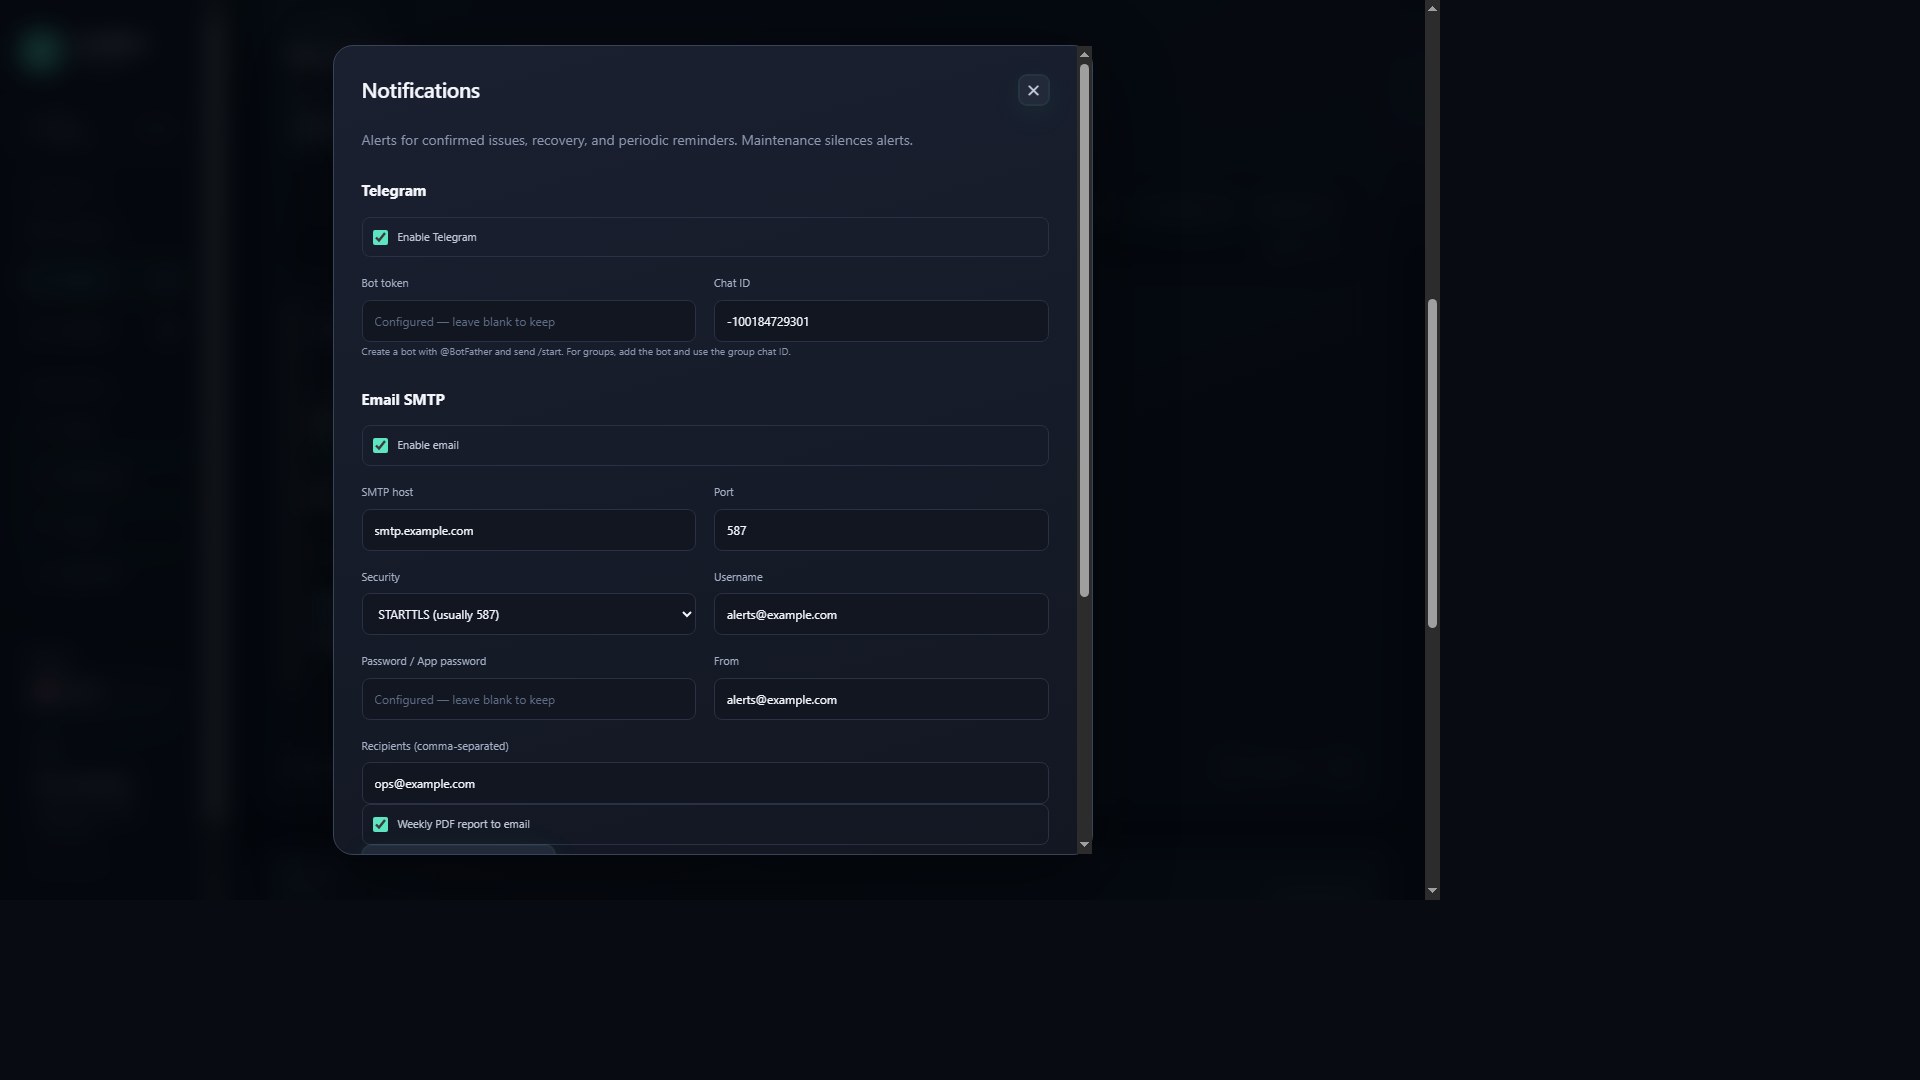1920x1080 pixels.
Task: Click the page scroll up arrow
Action: pyautogui.click(x=1432, y=8)
